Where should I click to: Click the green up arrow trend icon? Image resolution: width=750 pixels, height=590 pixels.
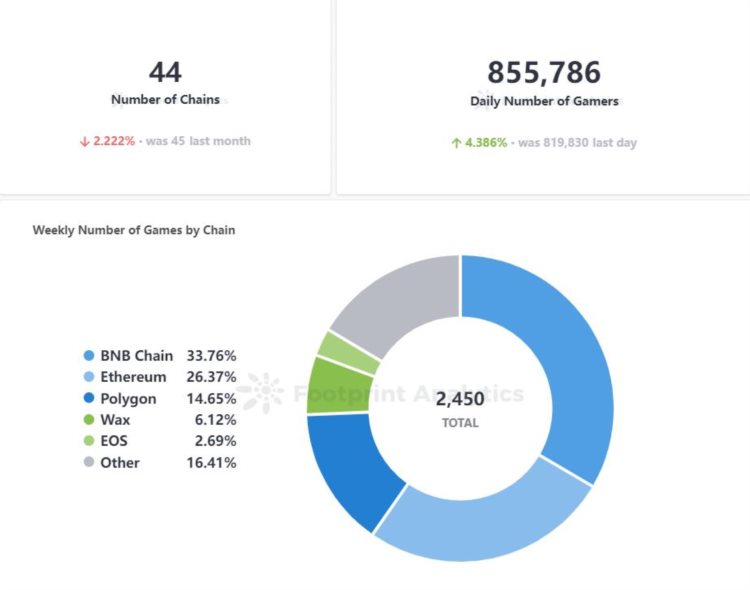[456, 143]
